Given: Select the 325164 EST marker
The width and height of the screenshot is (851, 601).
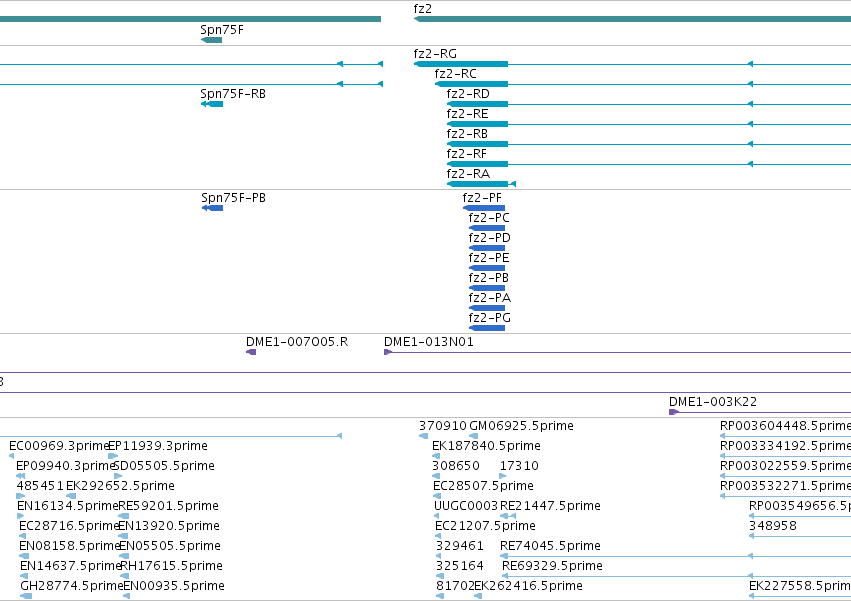Looking at the screenshot, I should coord(439,577).
